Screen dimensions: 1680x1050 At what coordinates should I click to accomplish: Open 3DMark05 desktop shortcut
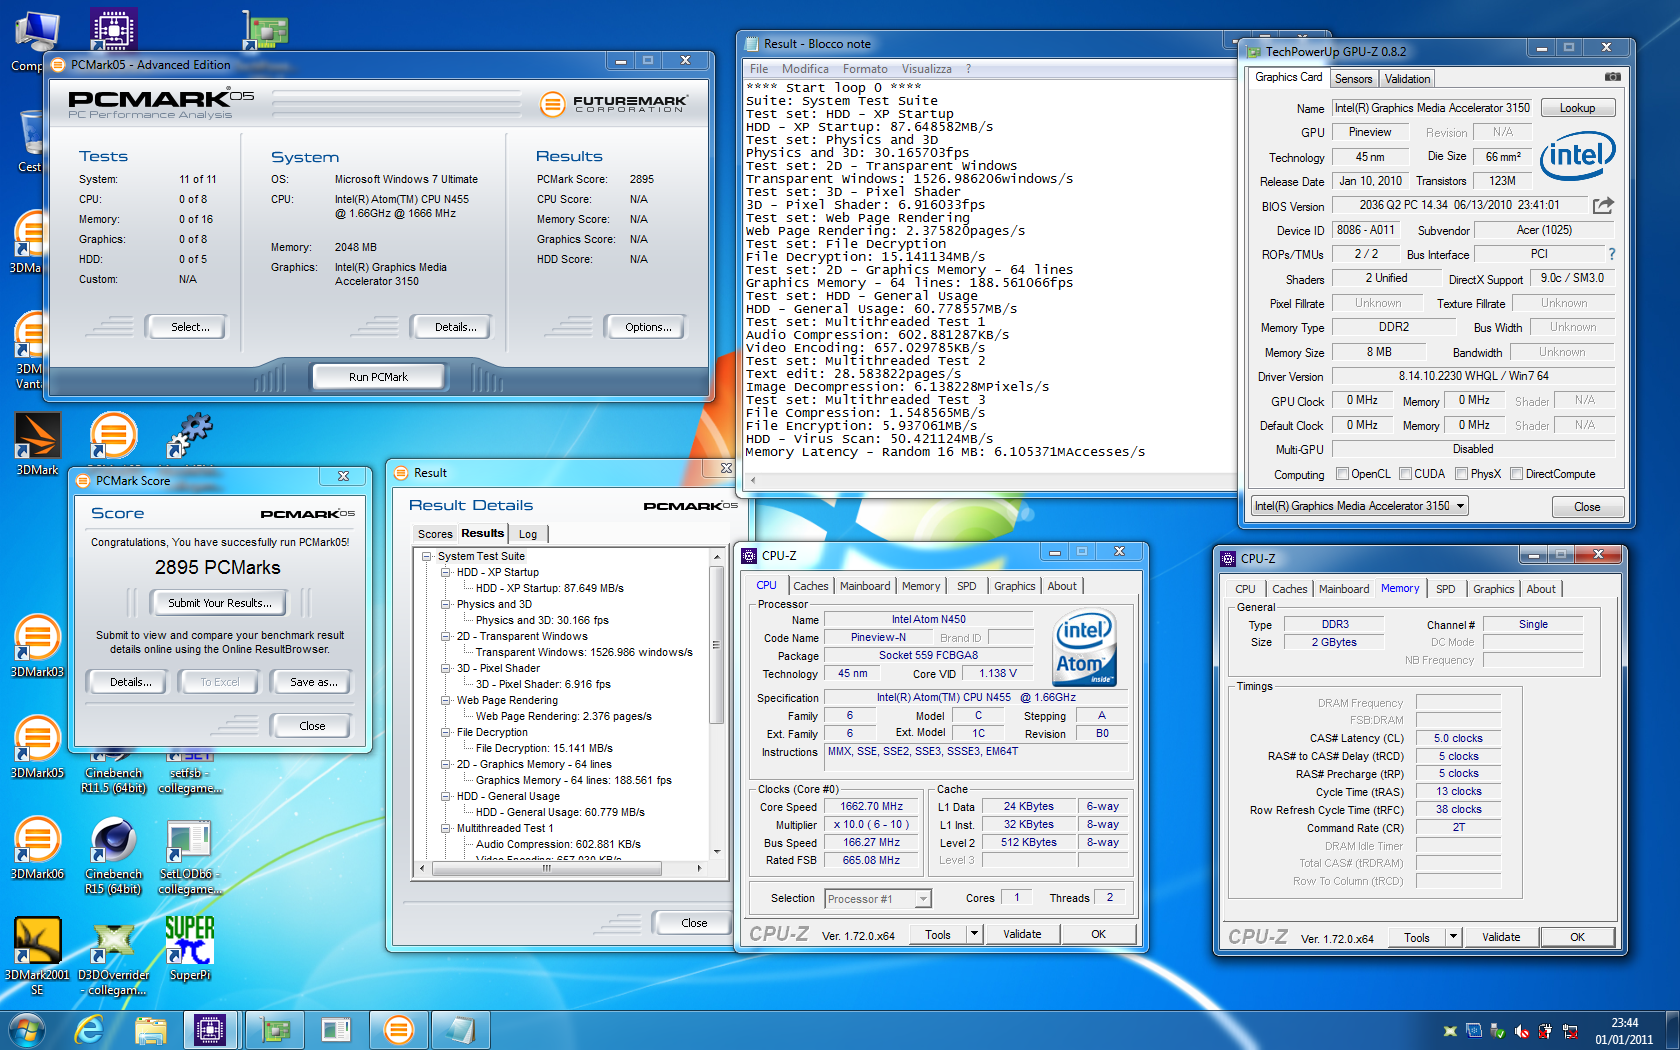click(x=37, y=746)
